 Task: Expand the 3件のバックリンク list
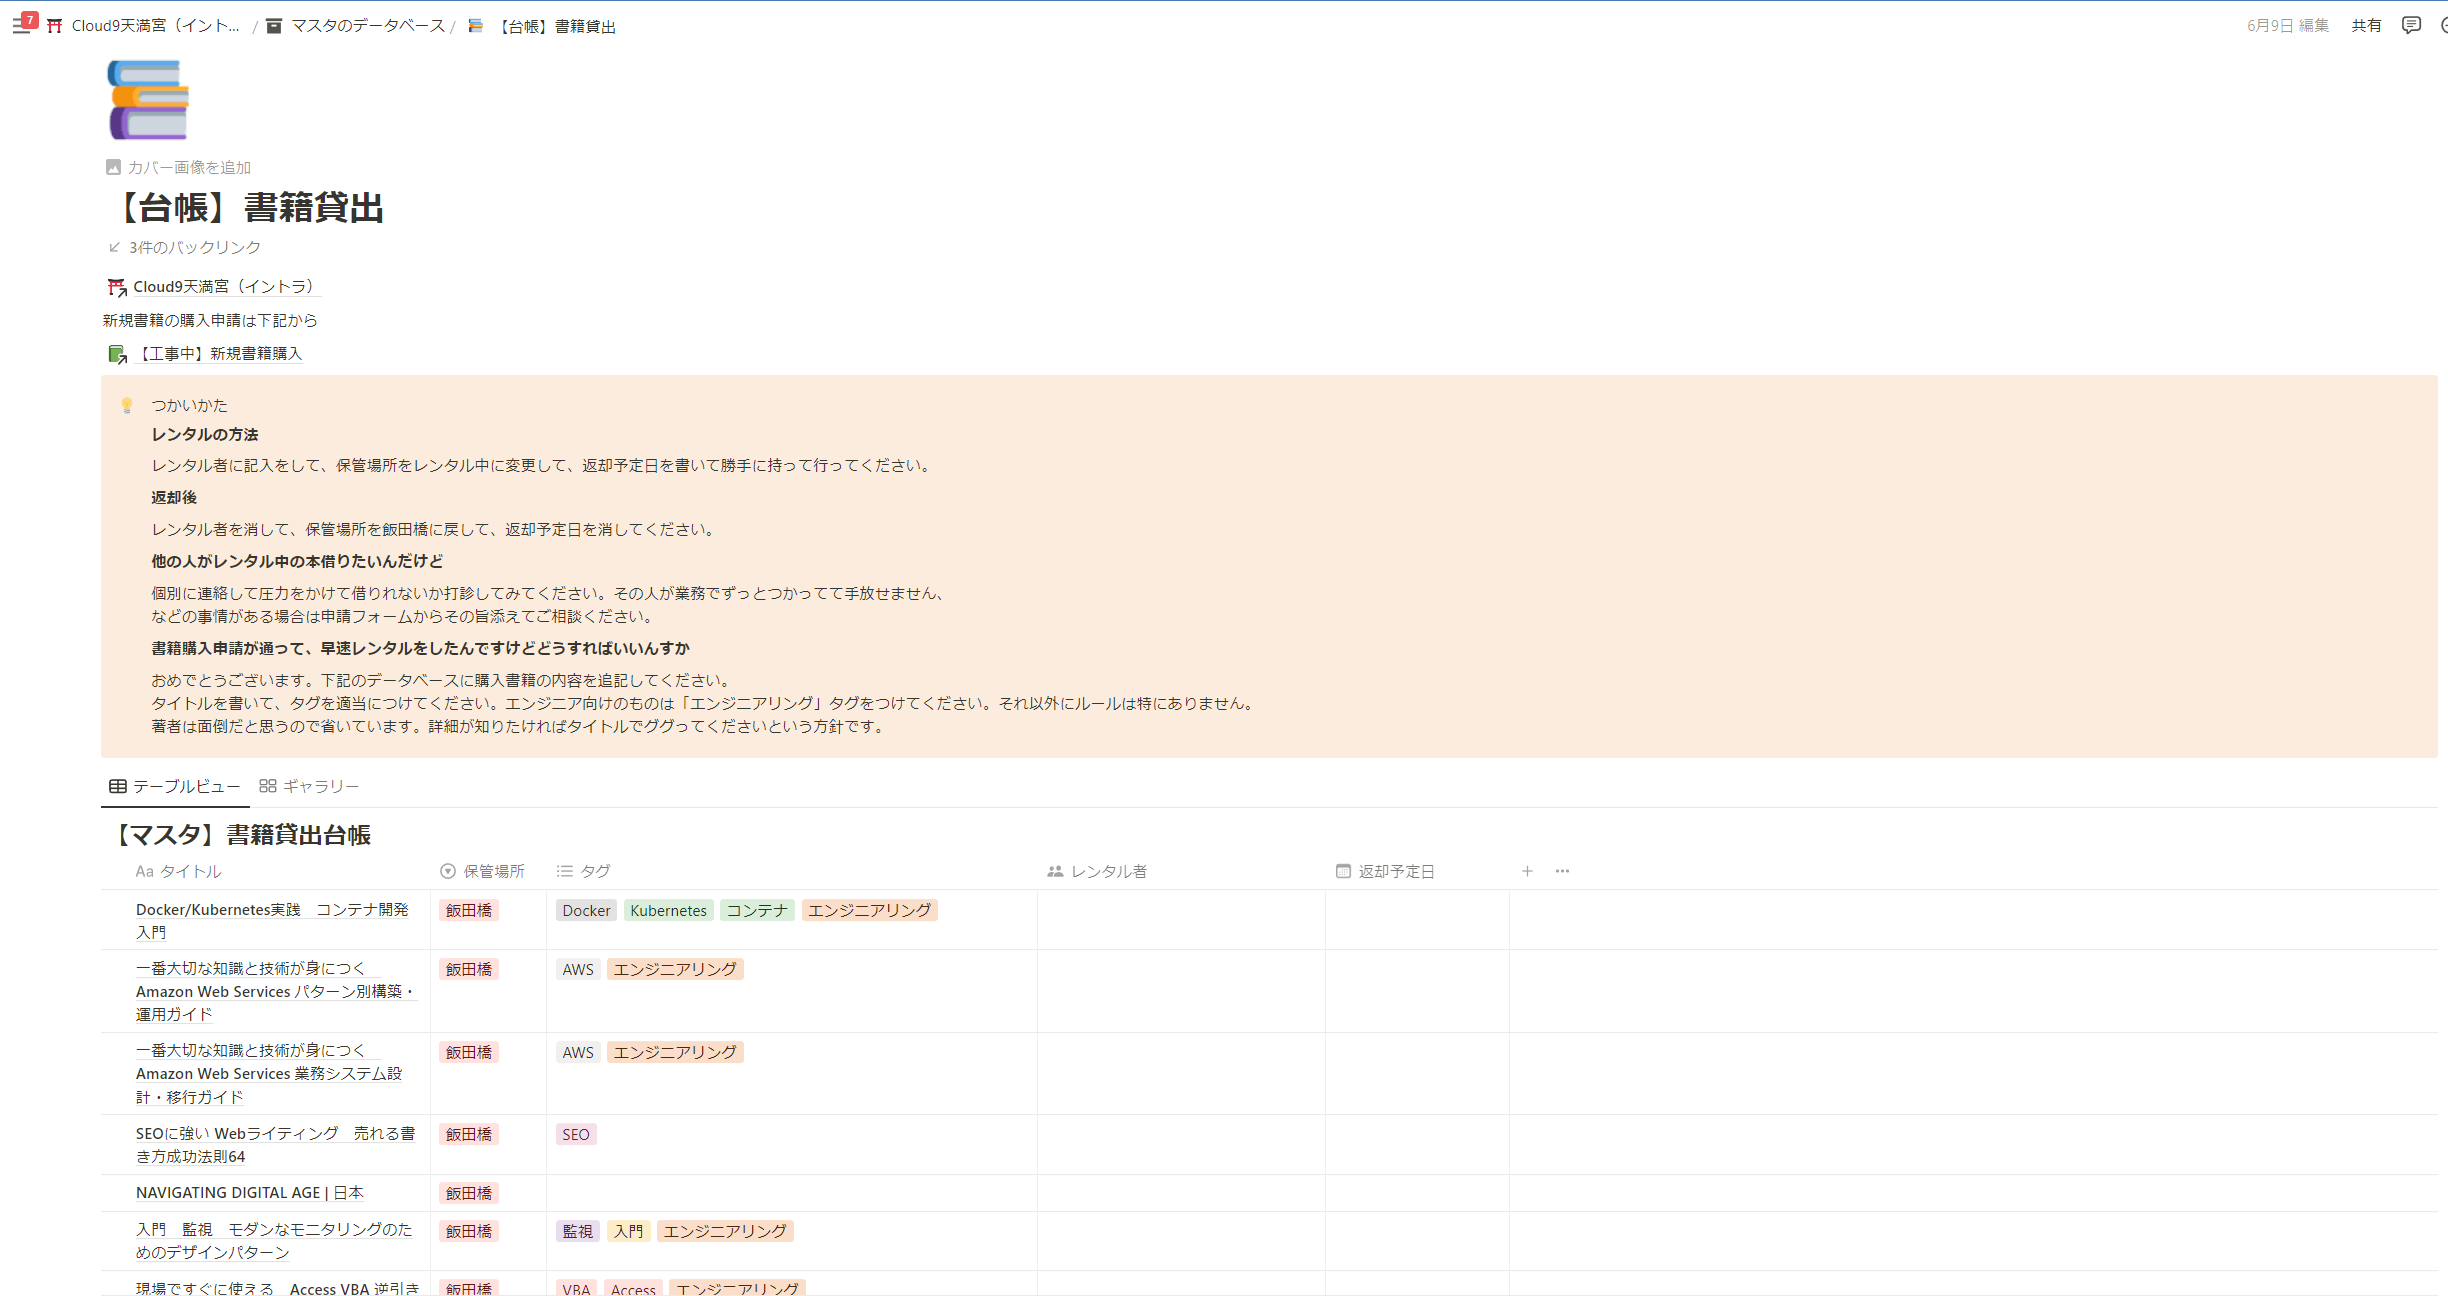click(x=185, y=247)
